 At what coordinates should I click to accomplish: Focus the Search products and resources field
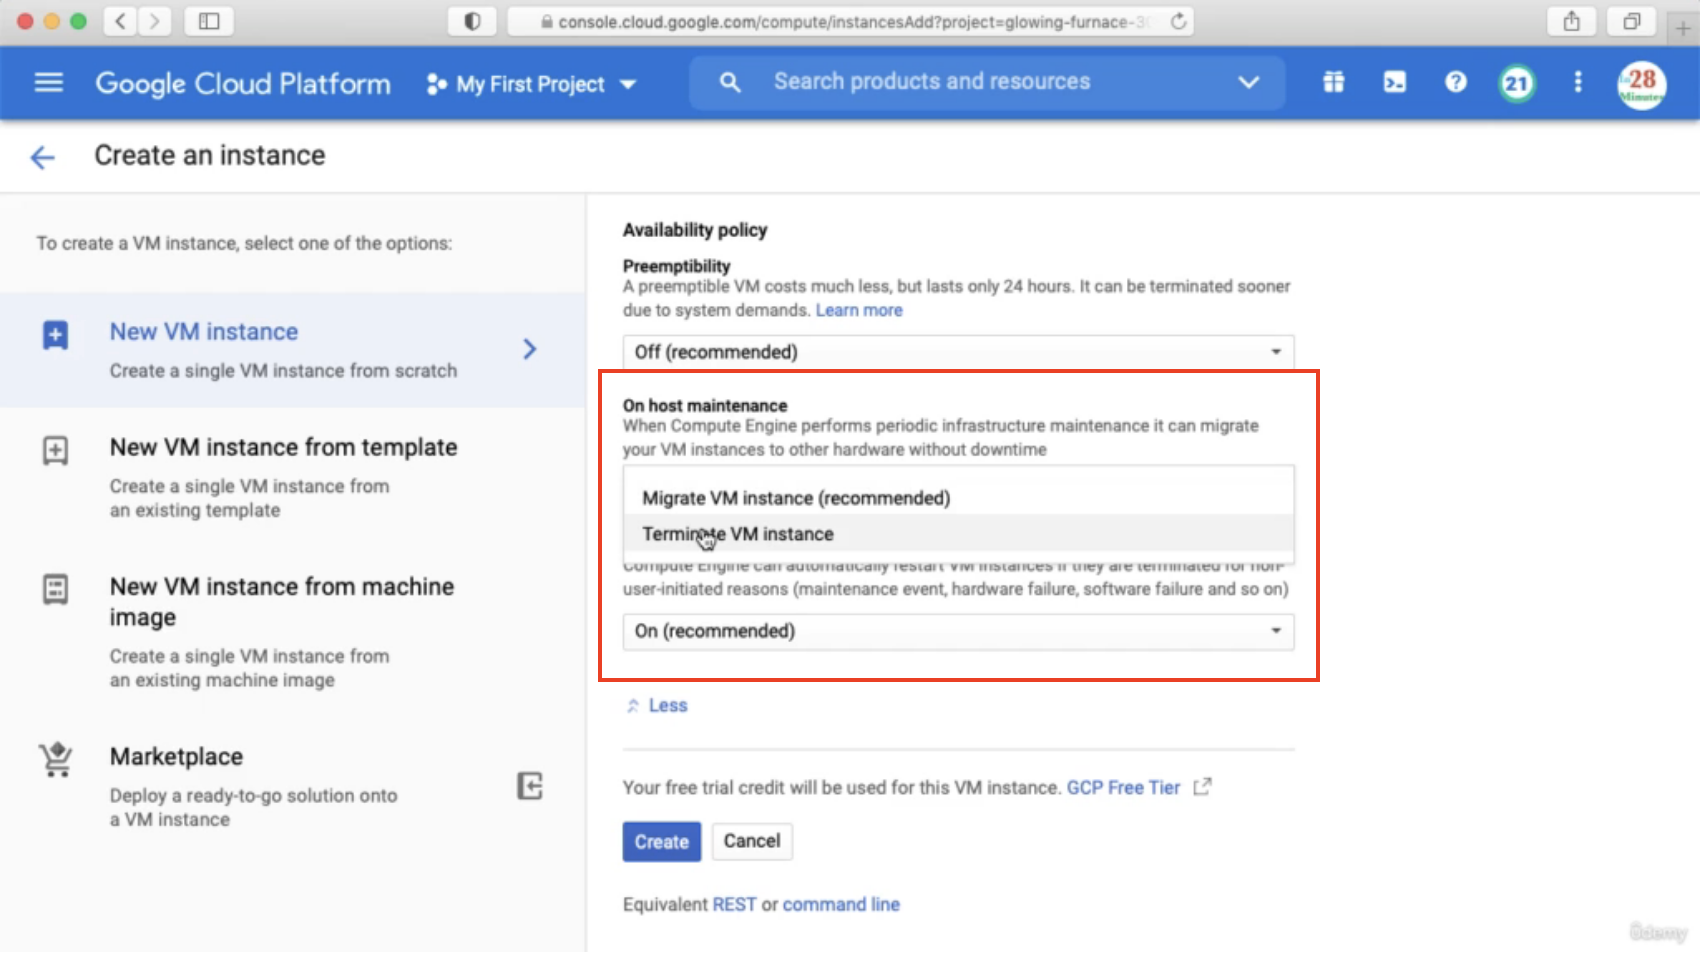(x=931, y=82)
